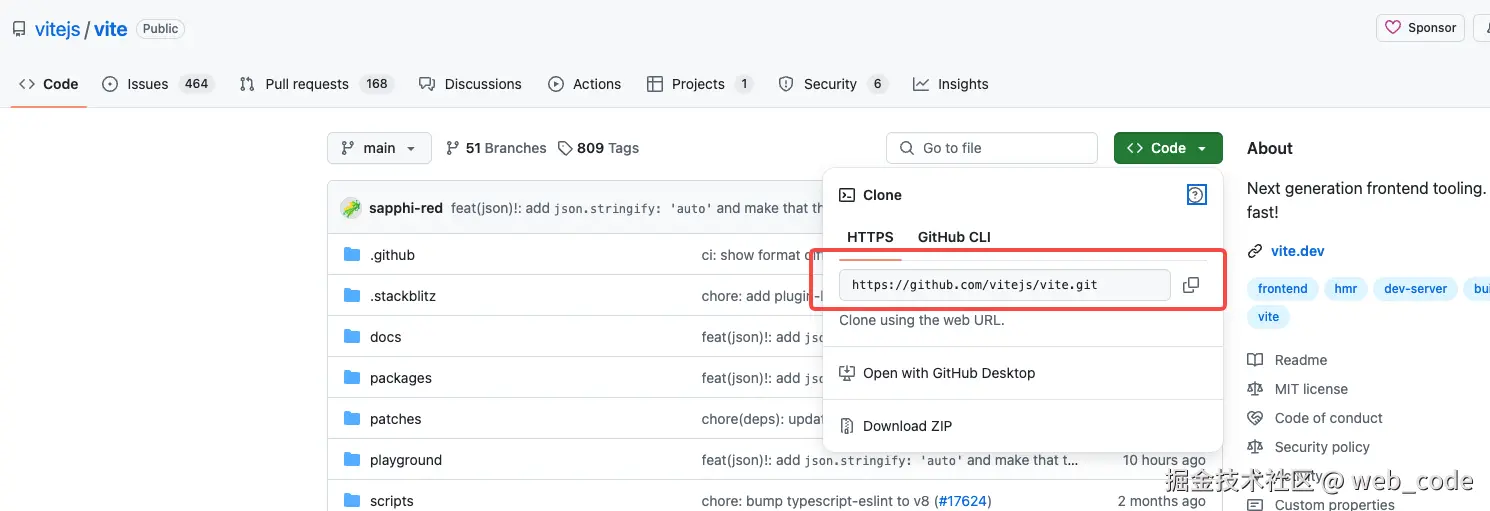Switch to the GitHub CLI tab

[x=954, y=237]
